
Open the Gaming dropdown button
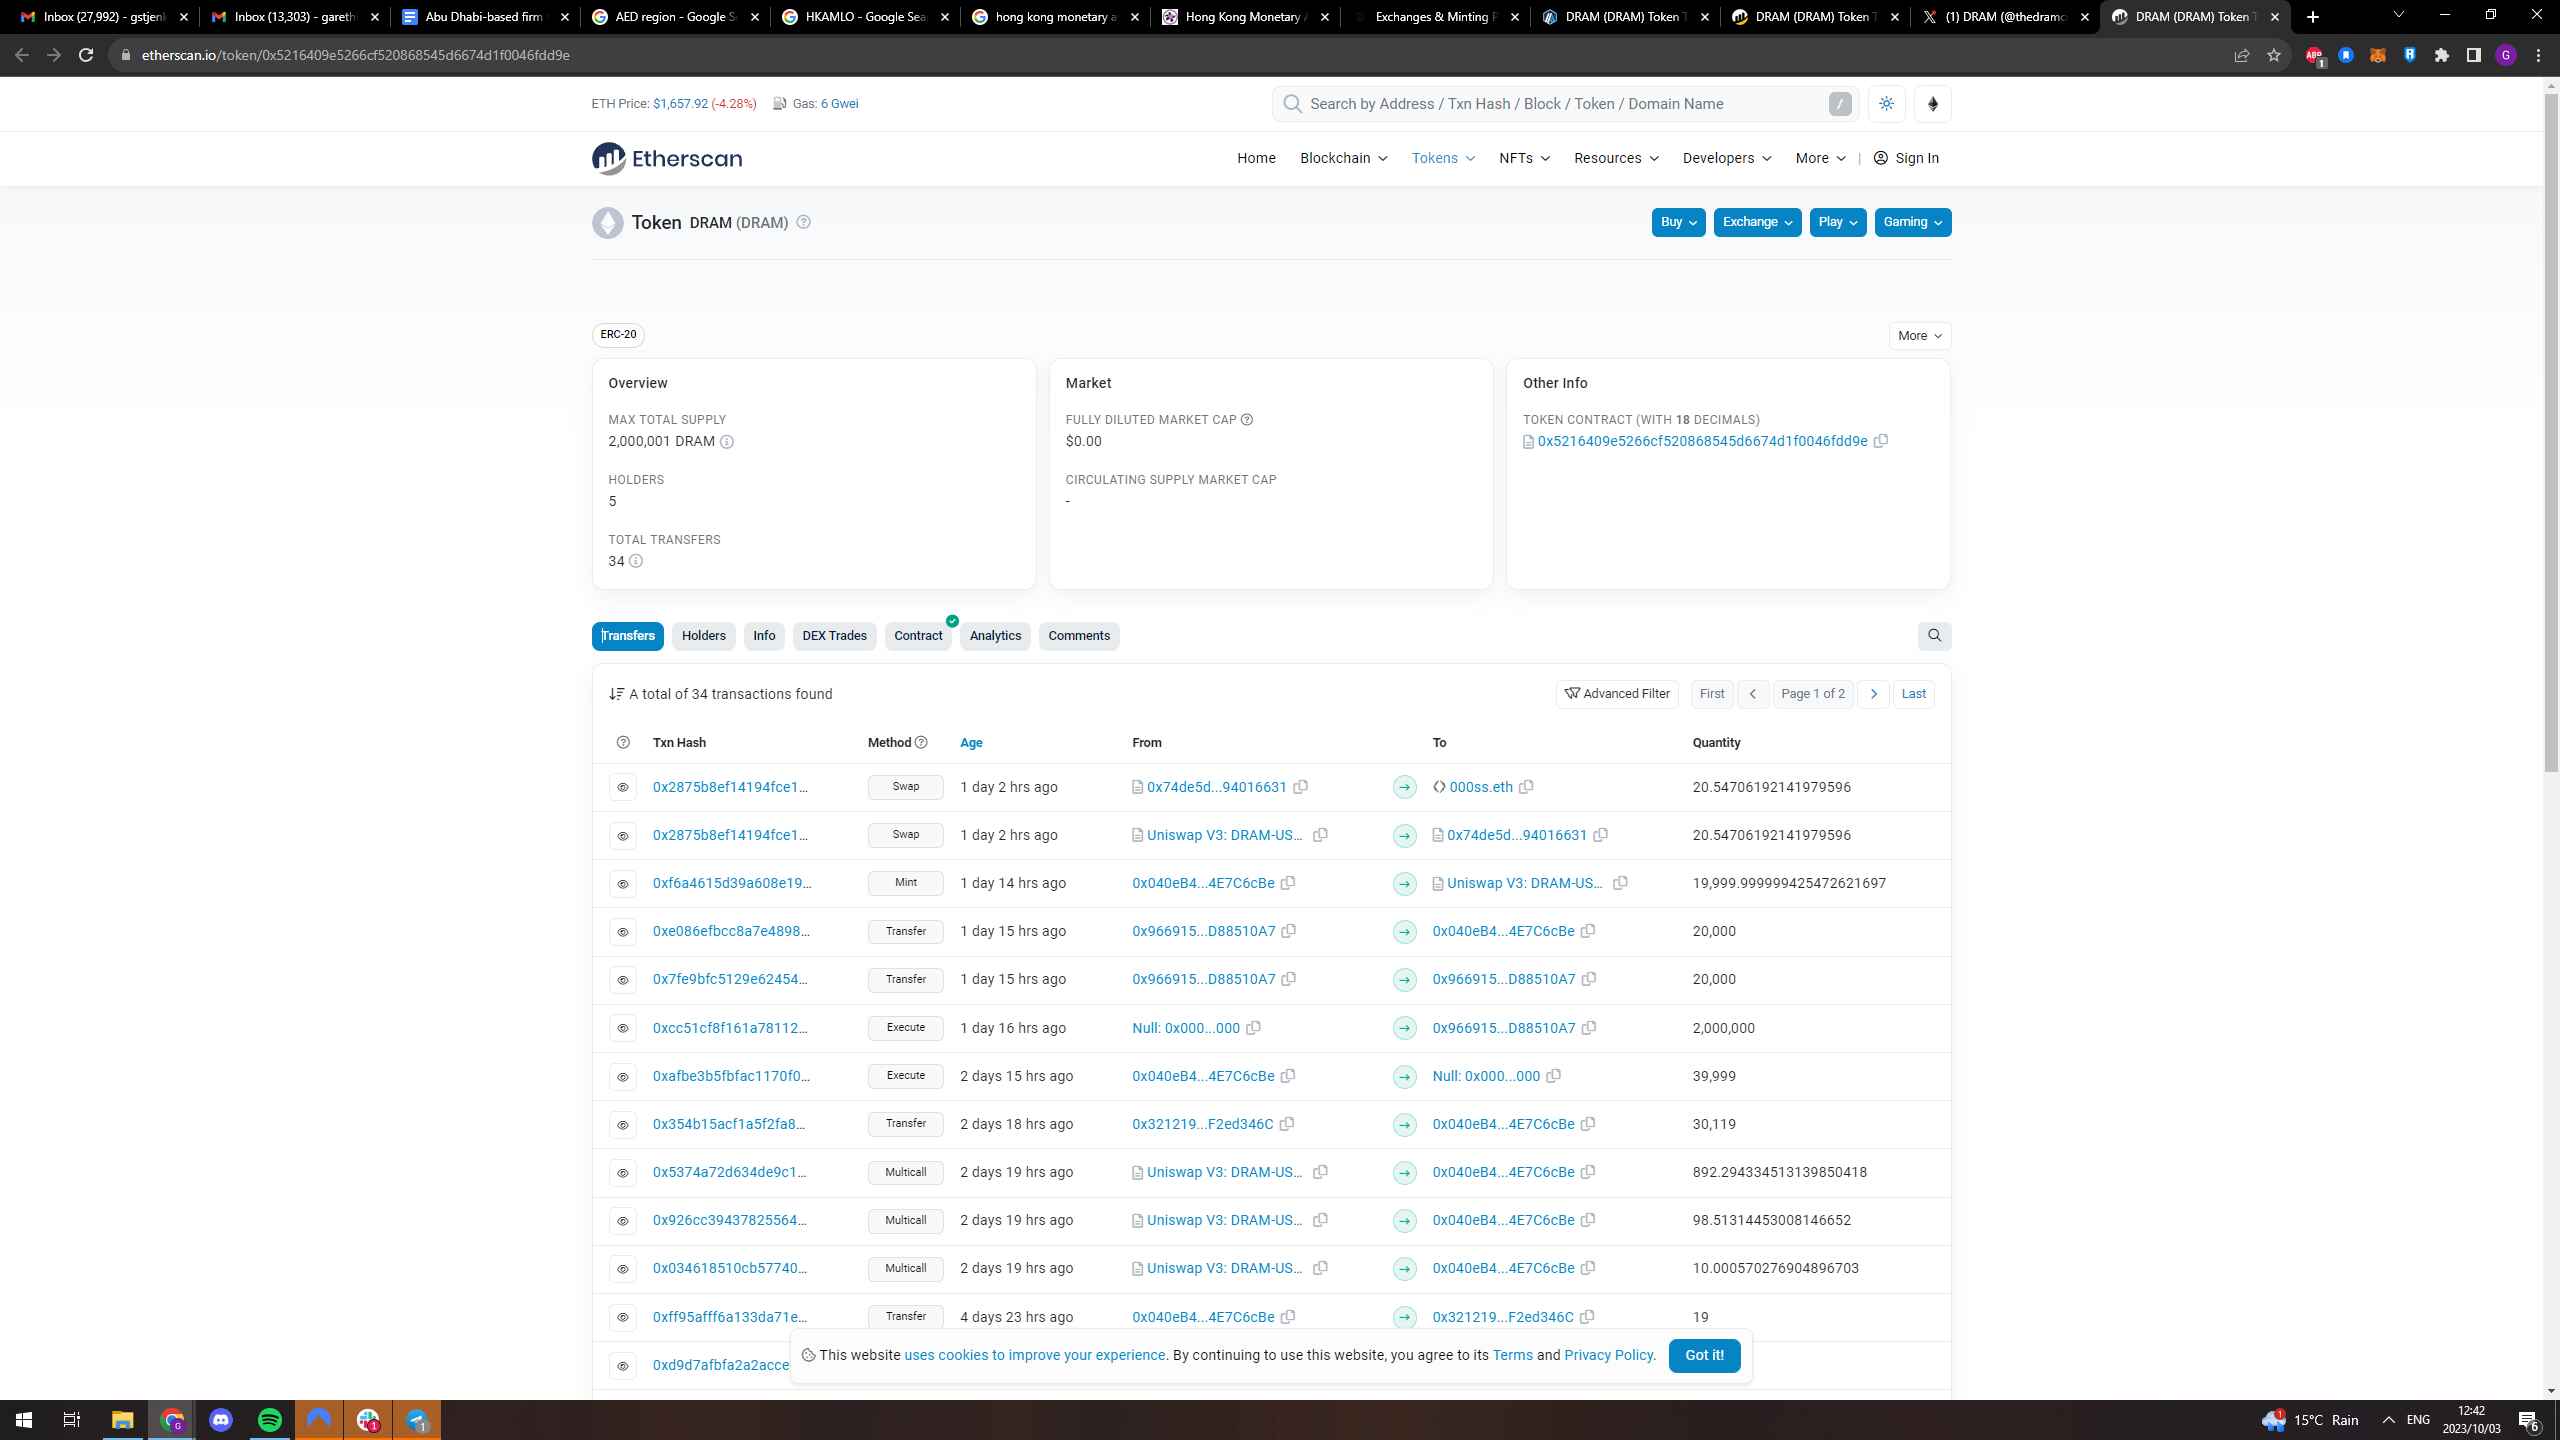coord(1912,222)
